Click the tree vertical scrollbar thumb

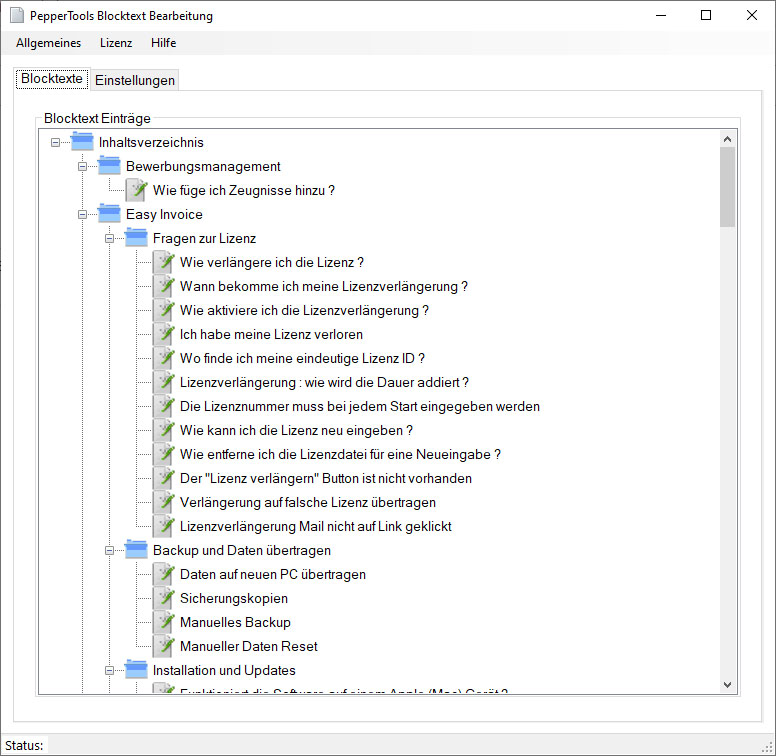pyautogui.click(x=728, y=187)
